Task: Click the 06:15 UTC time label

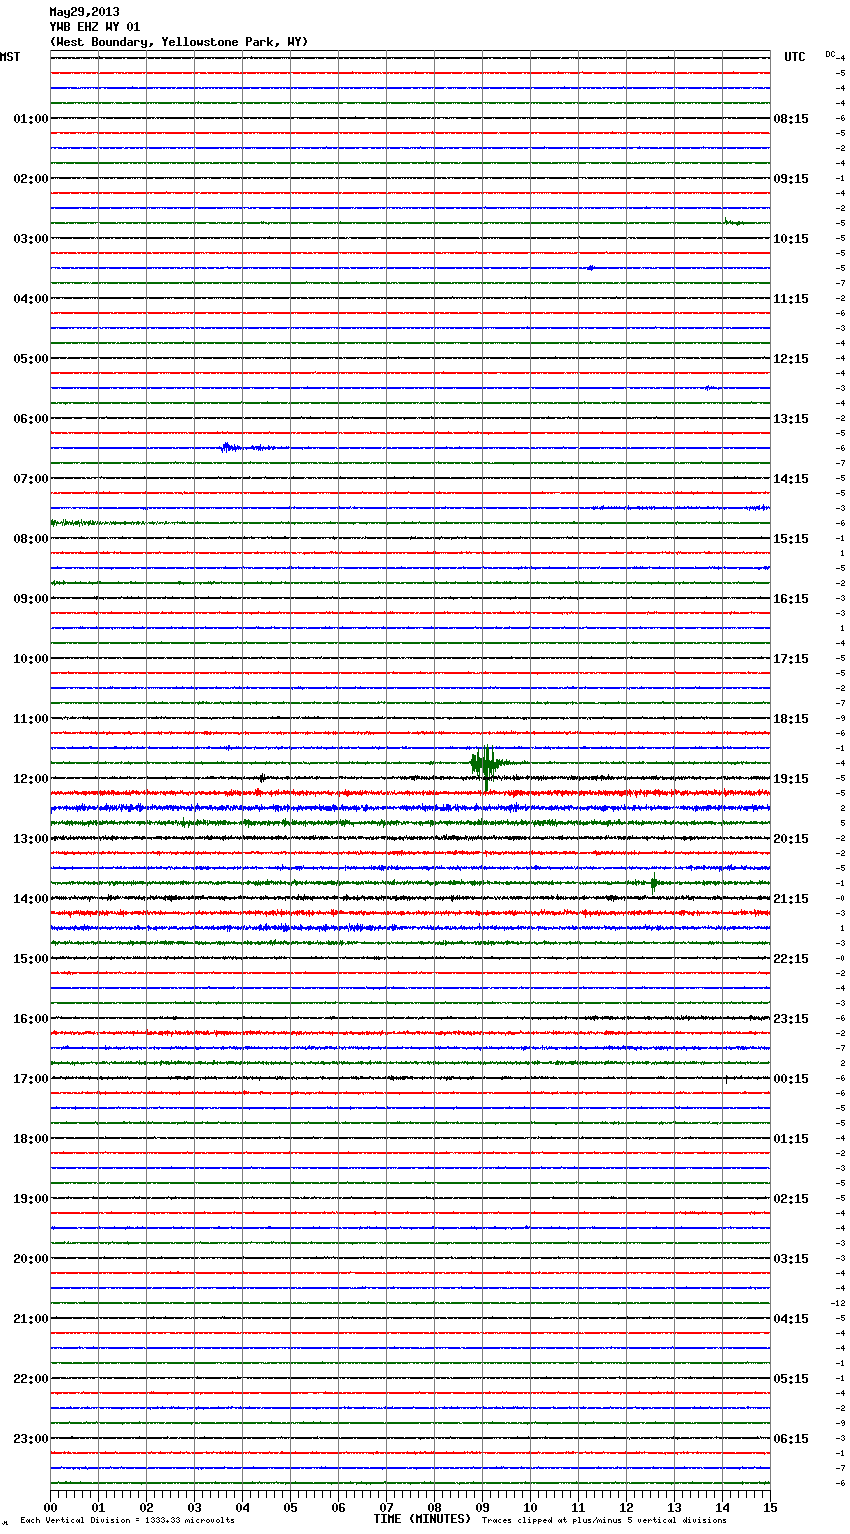Action: (x=791, y=1439)
